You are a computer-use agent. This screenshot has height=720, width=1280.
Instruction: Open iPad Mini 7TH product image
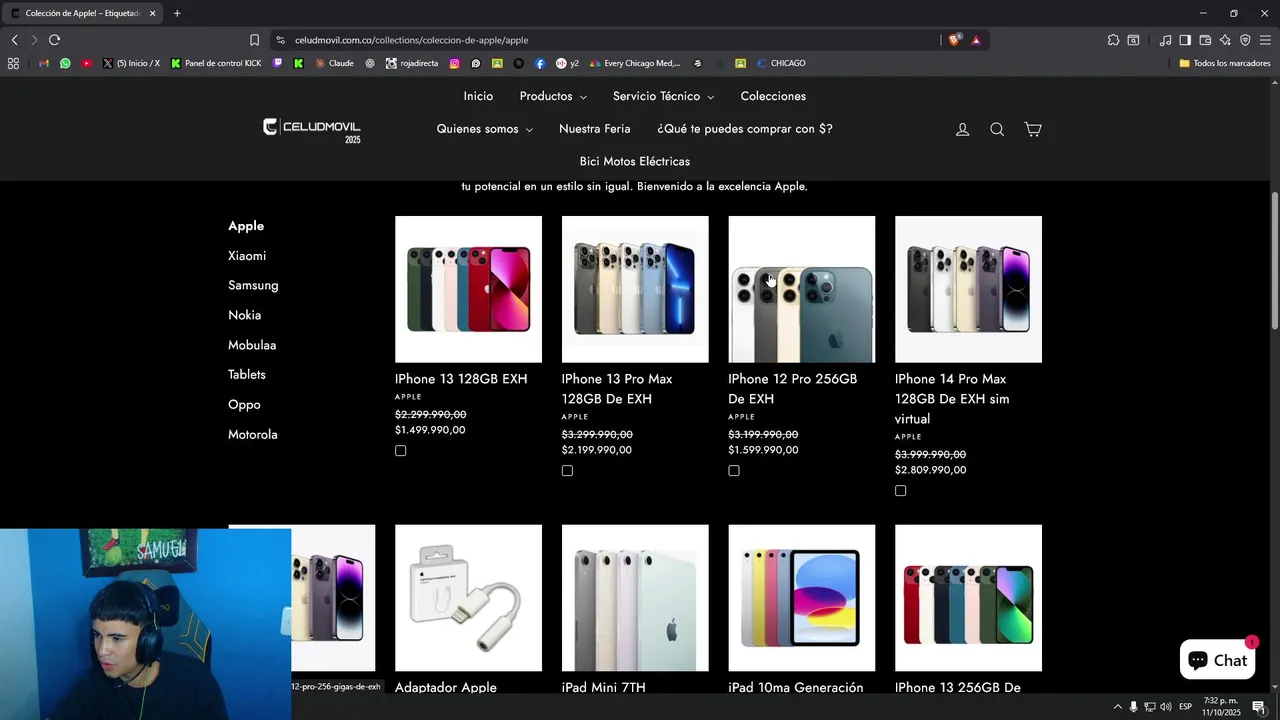pos(635,598)
